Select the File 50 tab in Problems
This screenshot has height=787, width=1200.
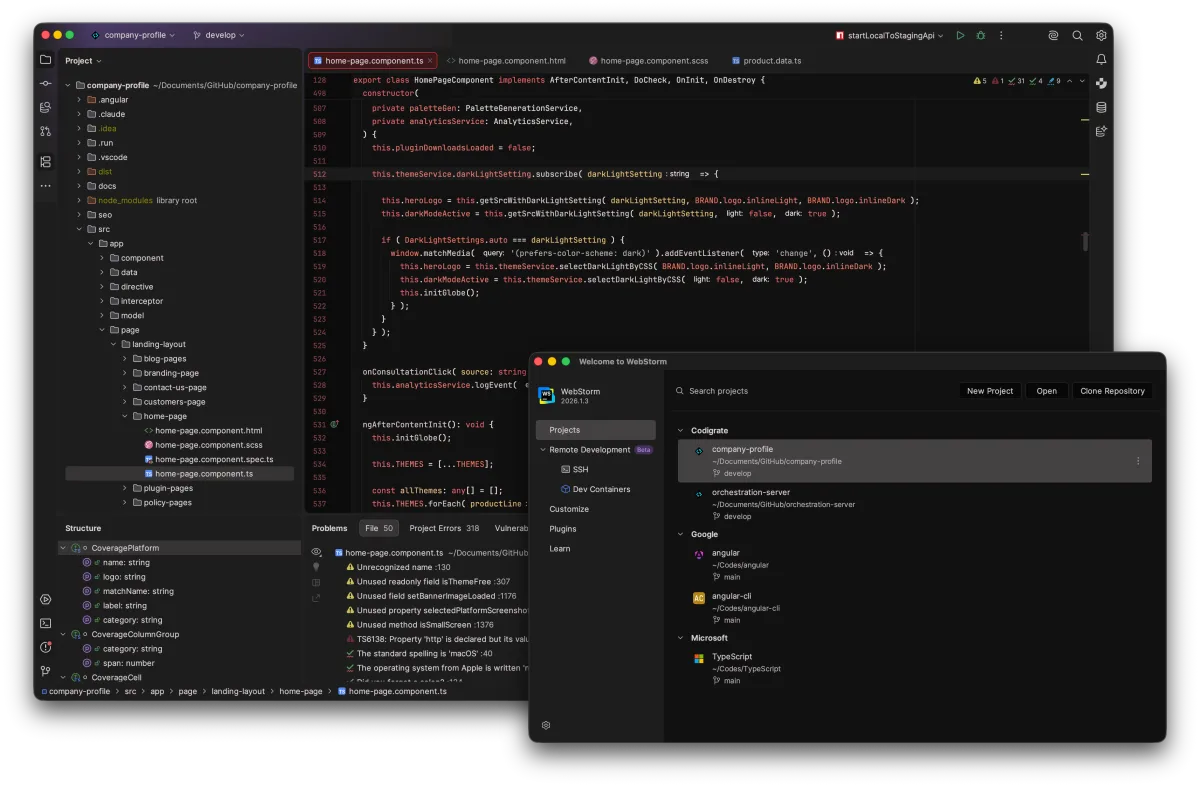pos(379,528)
